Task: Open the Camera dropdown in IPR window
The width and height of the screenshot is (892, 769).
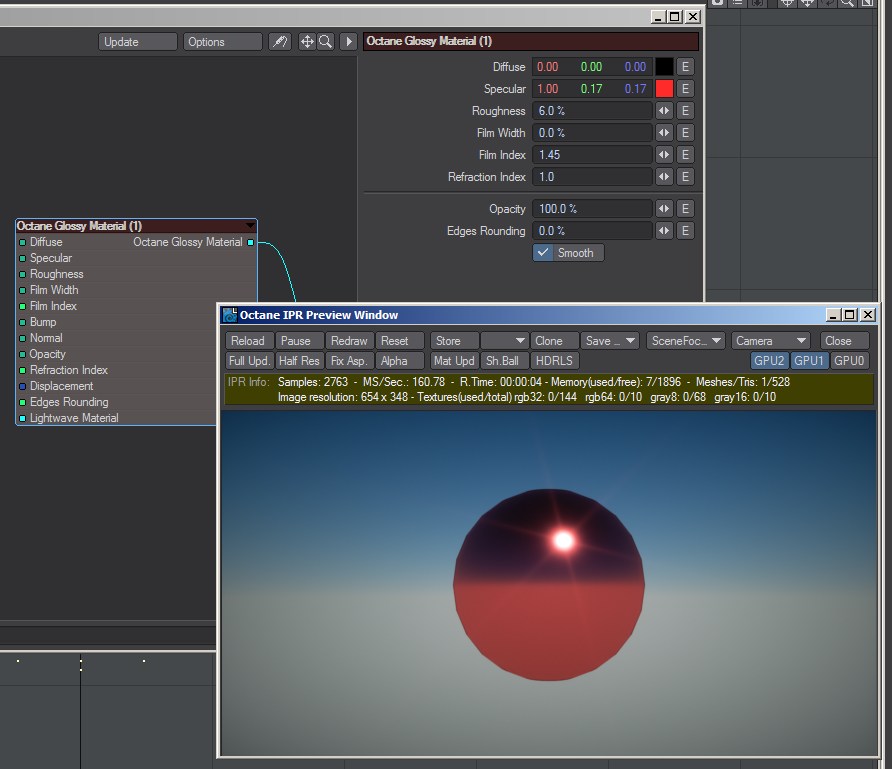Action: (770, 341)
